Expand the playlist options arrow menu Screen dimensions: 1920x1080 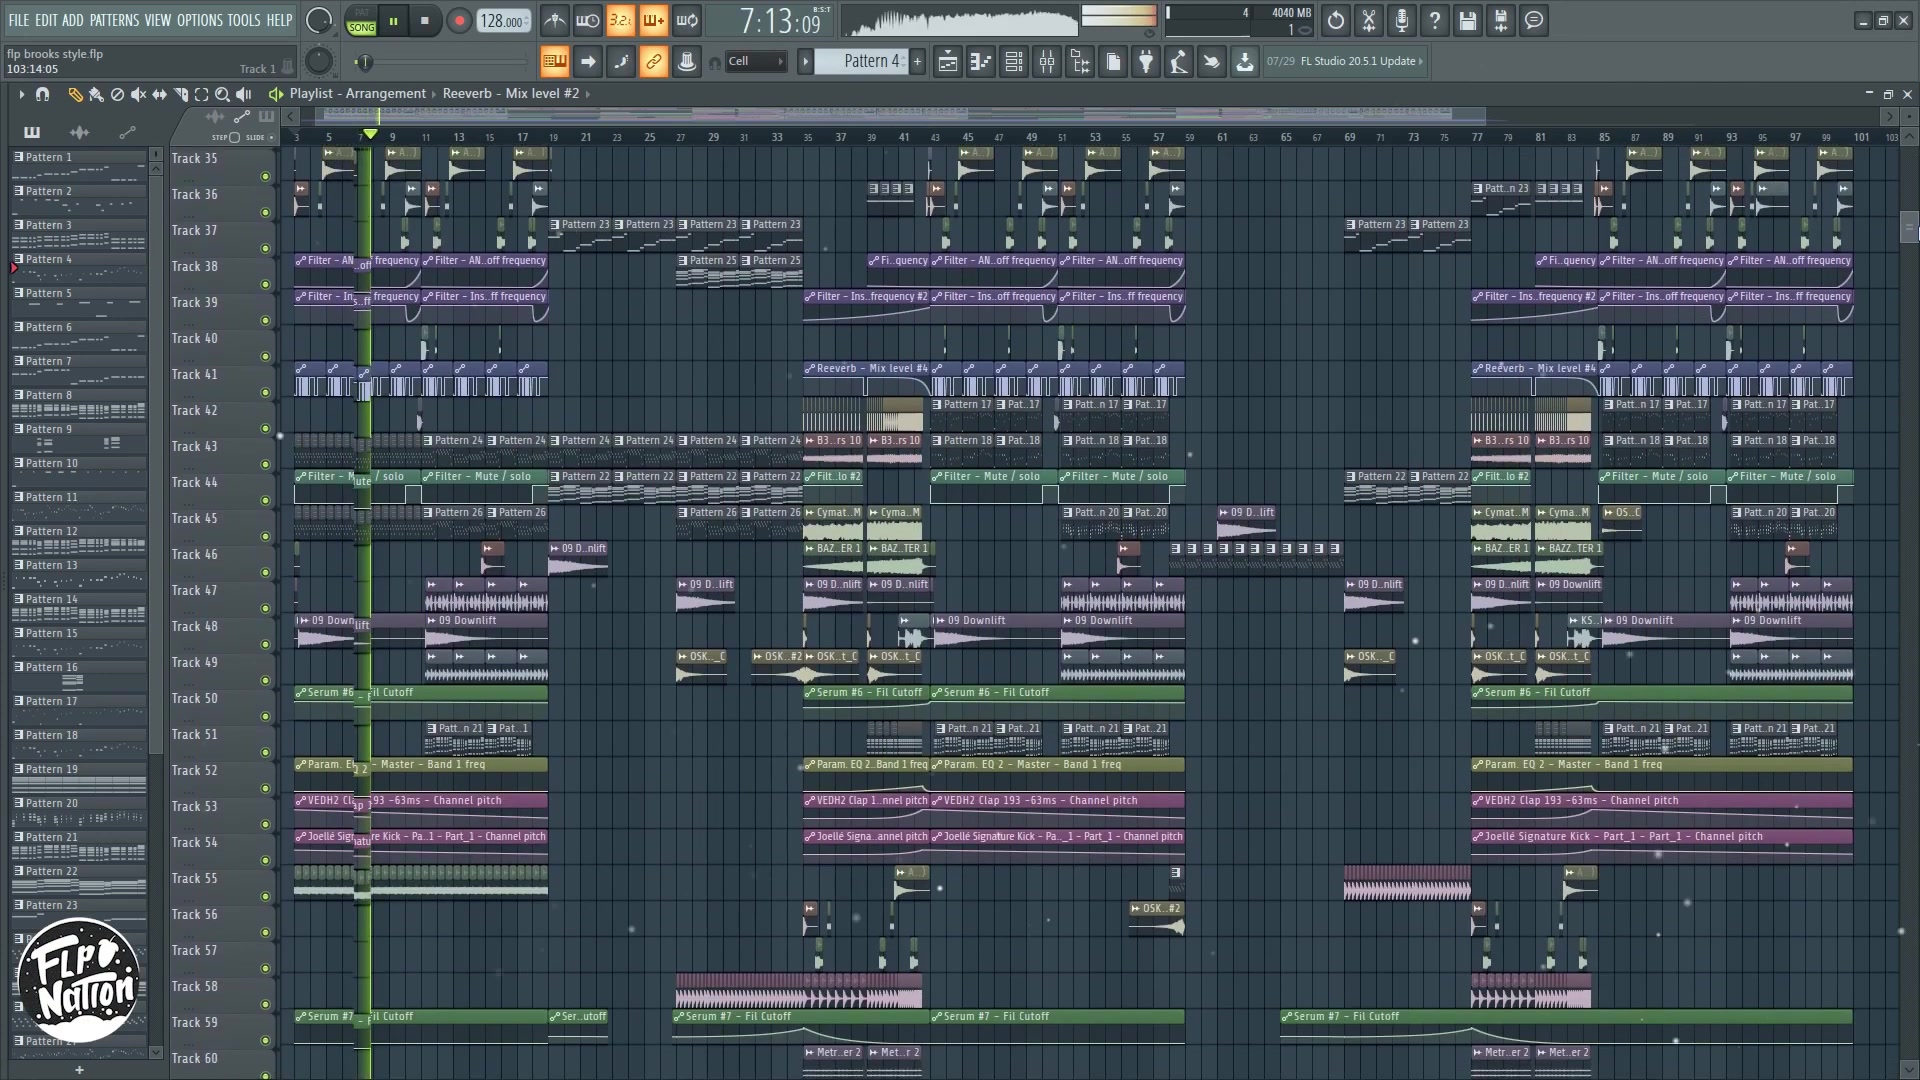(x=21, y=94)
